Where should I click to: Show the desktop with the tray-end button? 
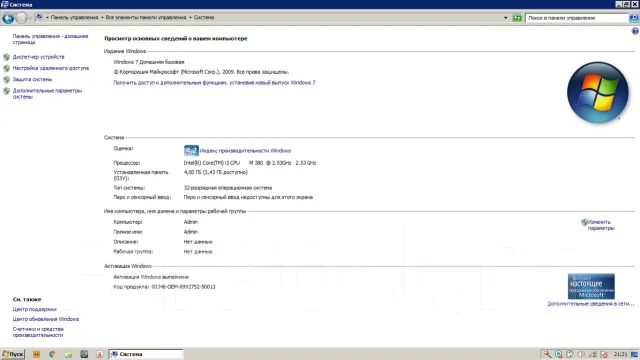click(634, 354)
